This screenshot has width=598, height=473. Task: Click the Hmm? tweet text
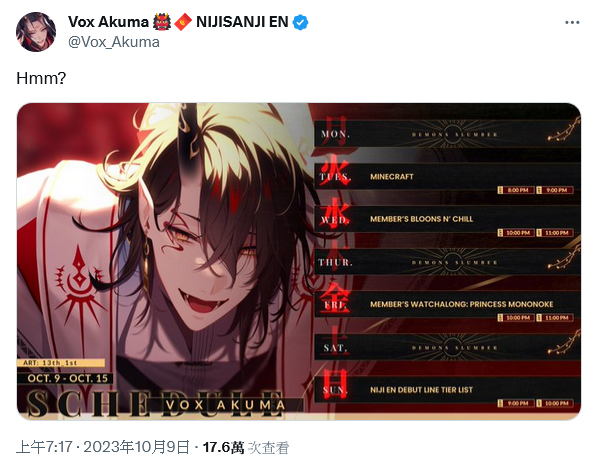pyautogui.click(x=41, y=78)
